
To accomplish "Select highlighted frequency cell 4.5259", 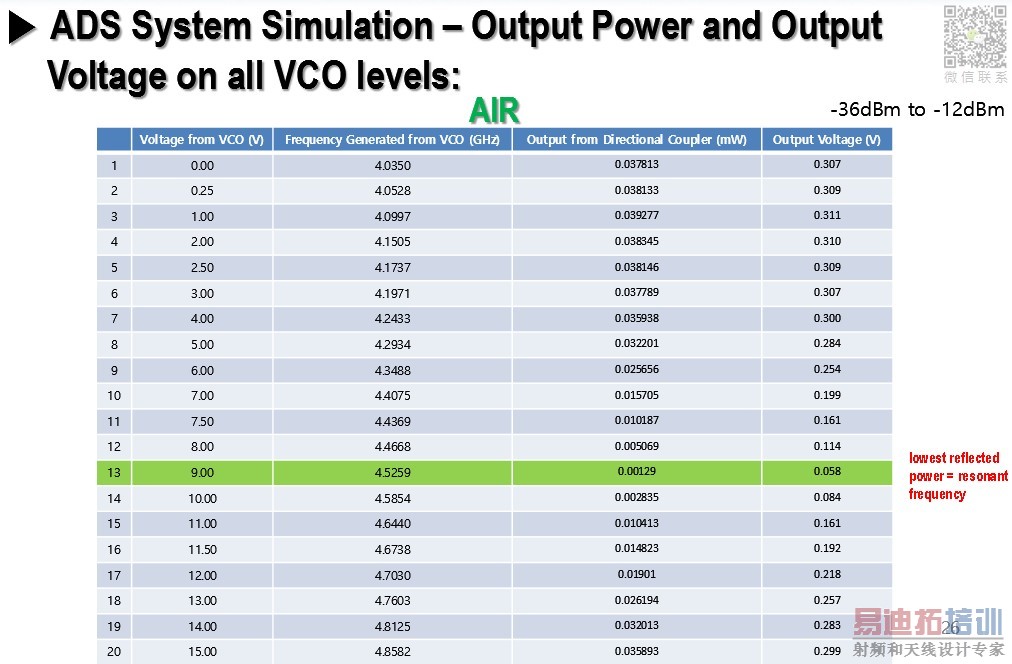I will (x=392, y=472).
